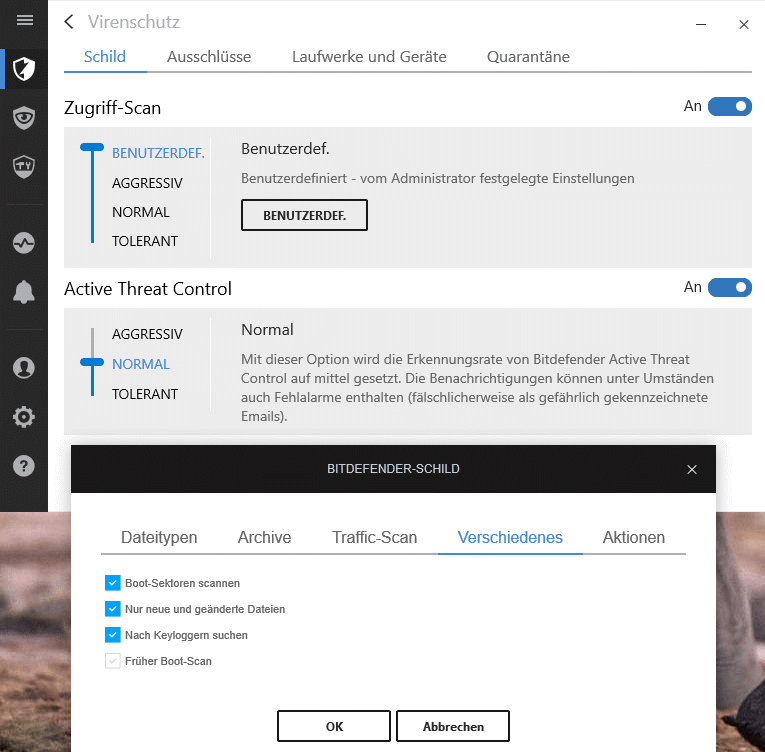
Task: Click the BENUTZERDEF. button
Action: pyautogui.click(x=304, y=215)
